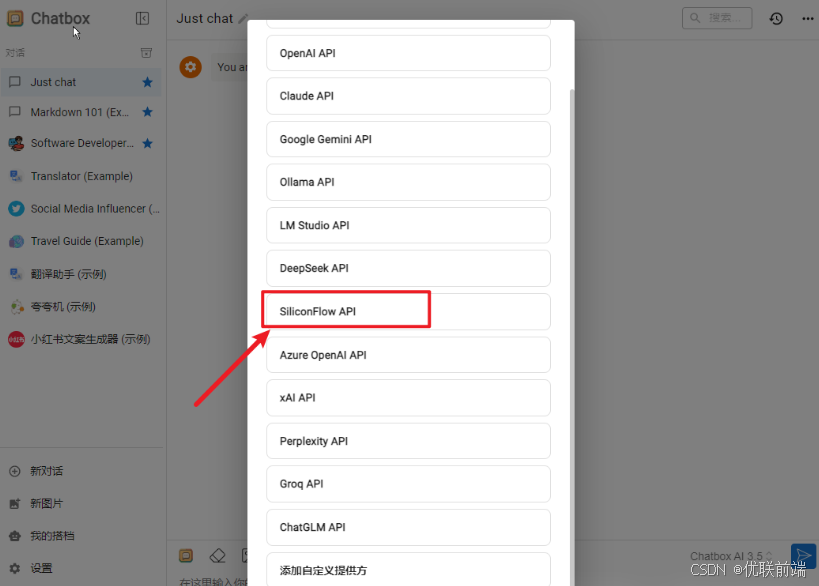Click the blue send message button
Screen dimensions: 819x586
pos(803,556)
